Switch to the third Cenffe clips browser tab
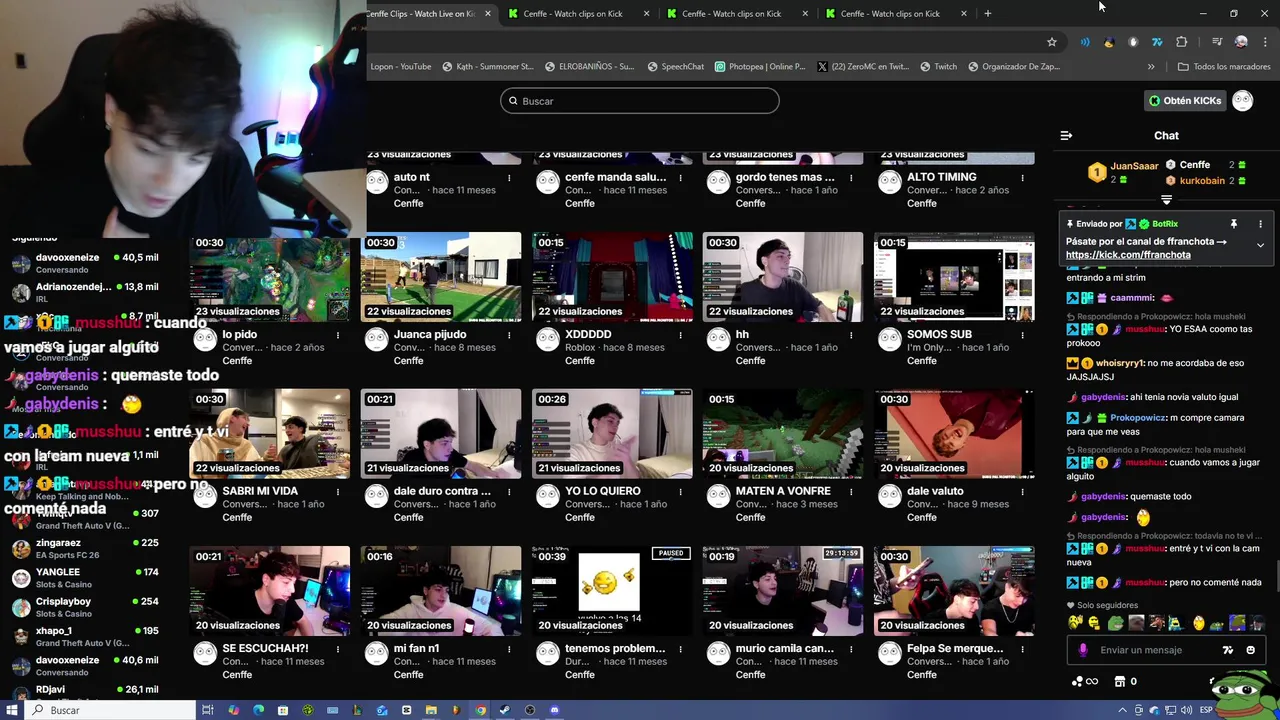1280x720 pixels. 738,14
